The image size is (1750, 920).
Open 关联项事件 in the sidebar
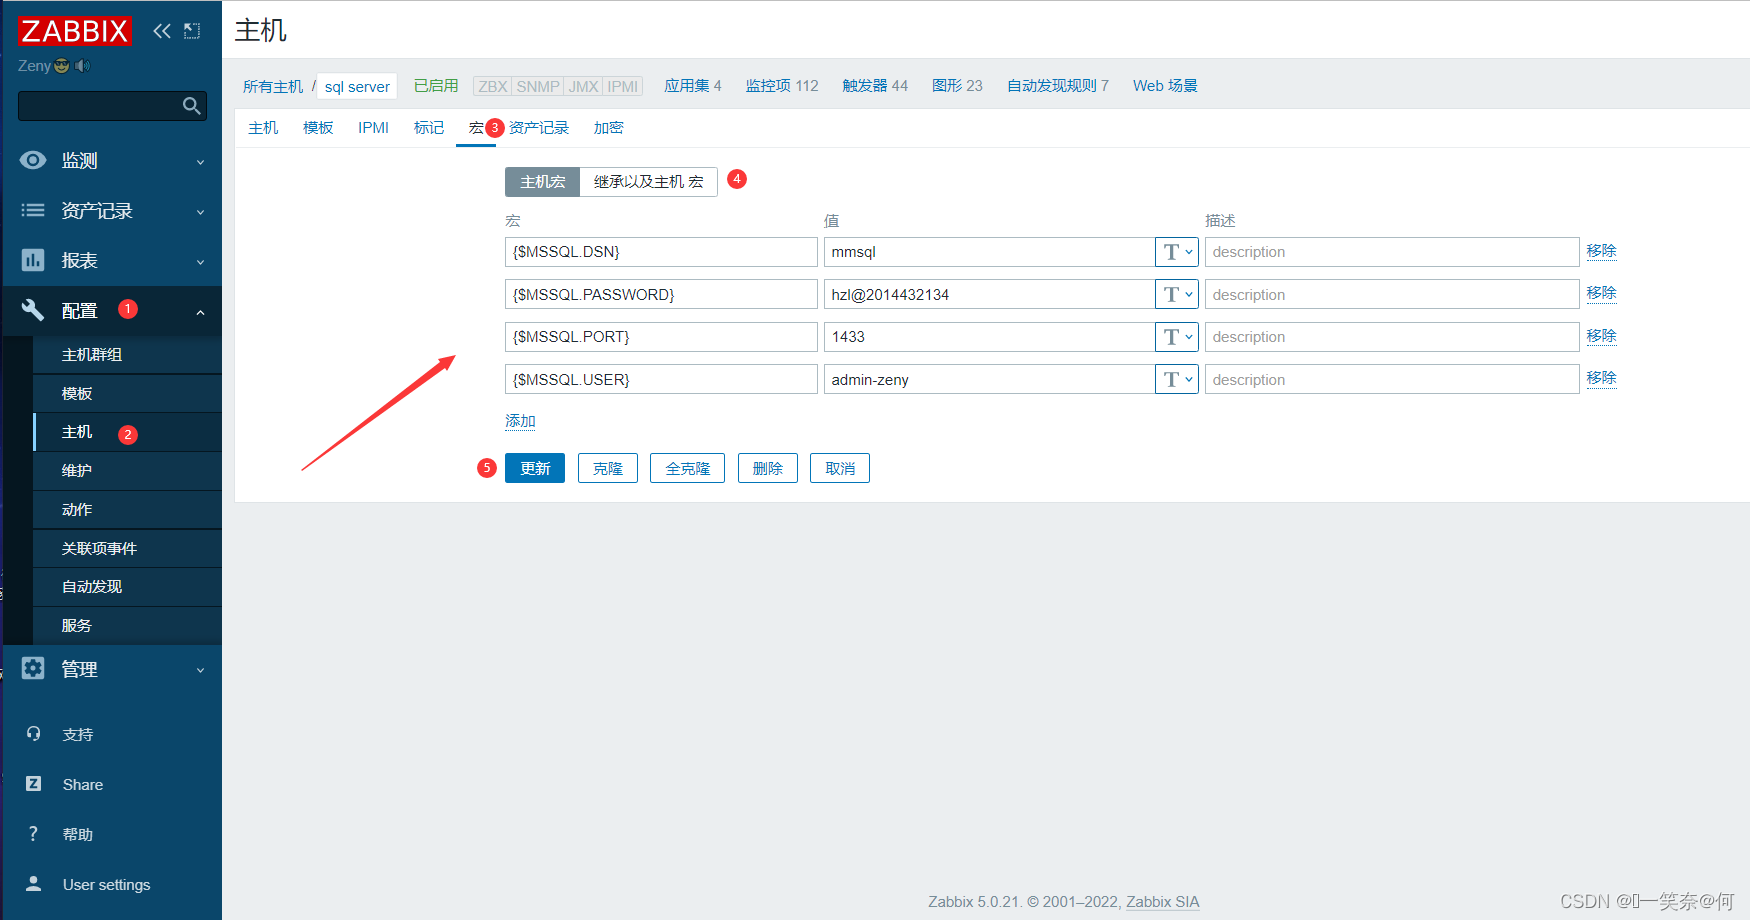(127, 549)
